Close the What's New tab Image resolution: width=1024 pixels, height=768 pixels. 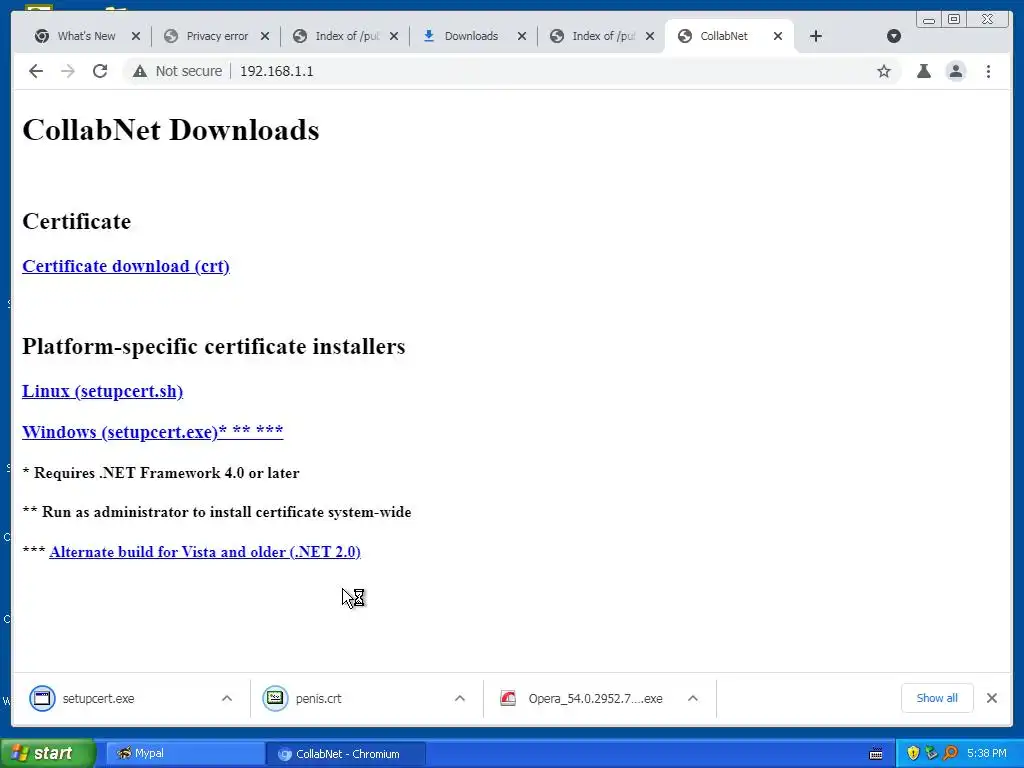pos(136,36)
